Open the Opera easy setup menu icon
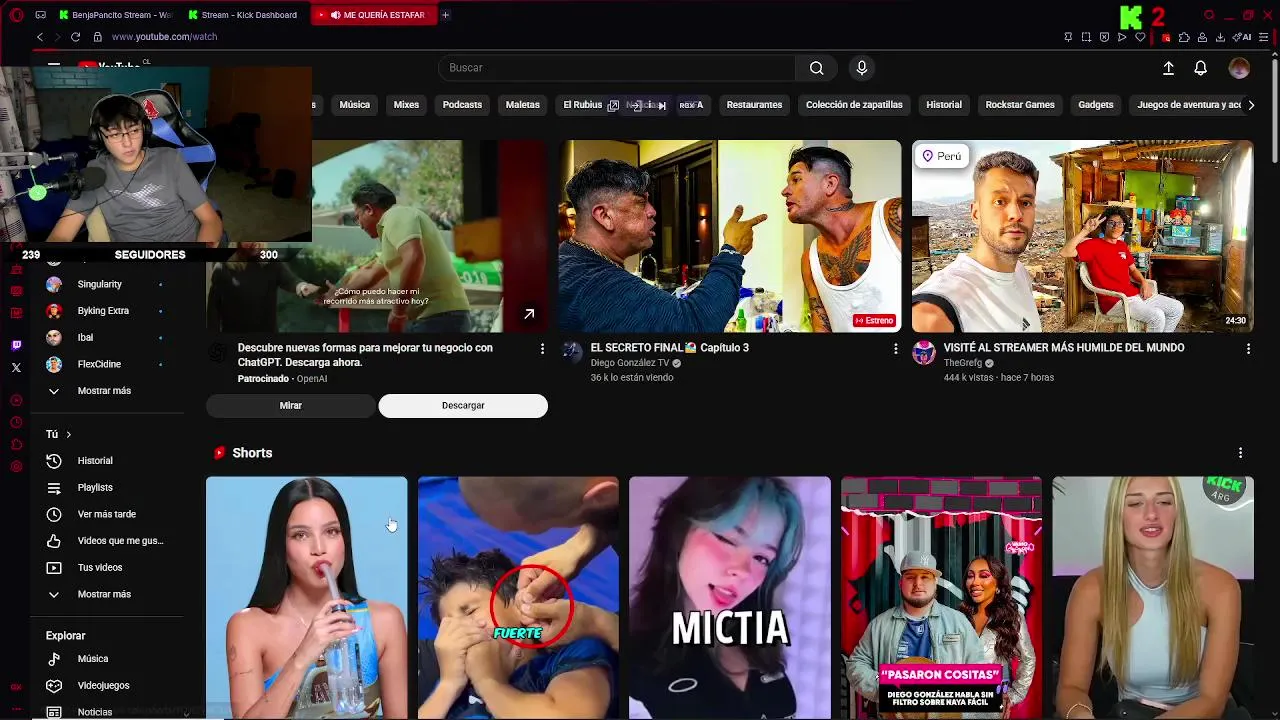The image size is (1280, 720). (1264, 37)
